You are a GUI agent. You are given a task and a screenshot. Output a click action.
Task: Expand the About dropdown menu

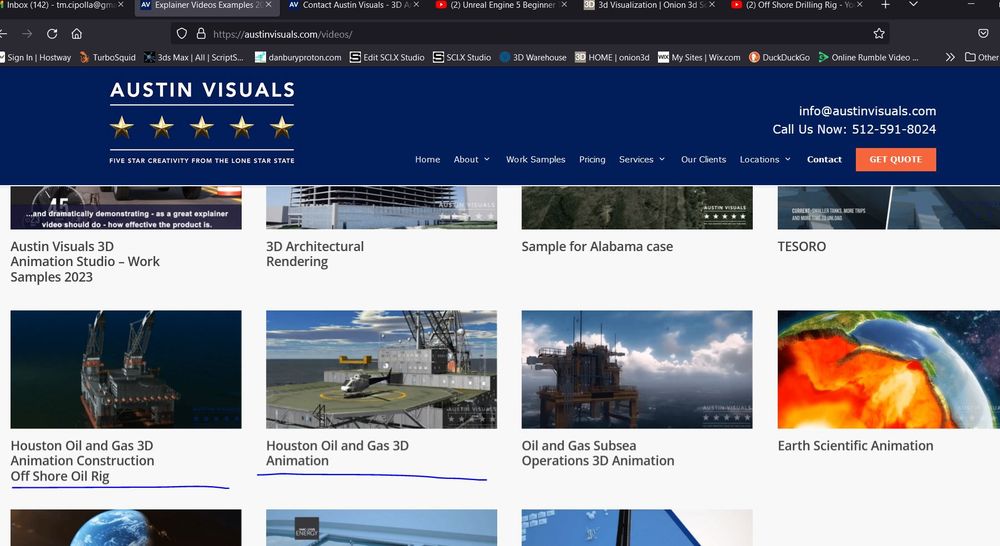click(472, 160)
